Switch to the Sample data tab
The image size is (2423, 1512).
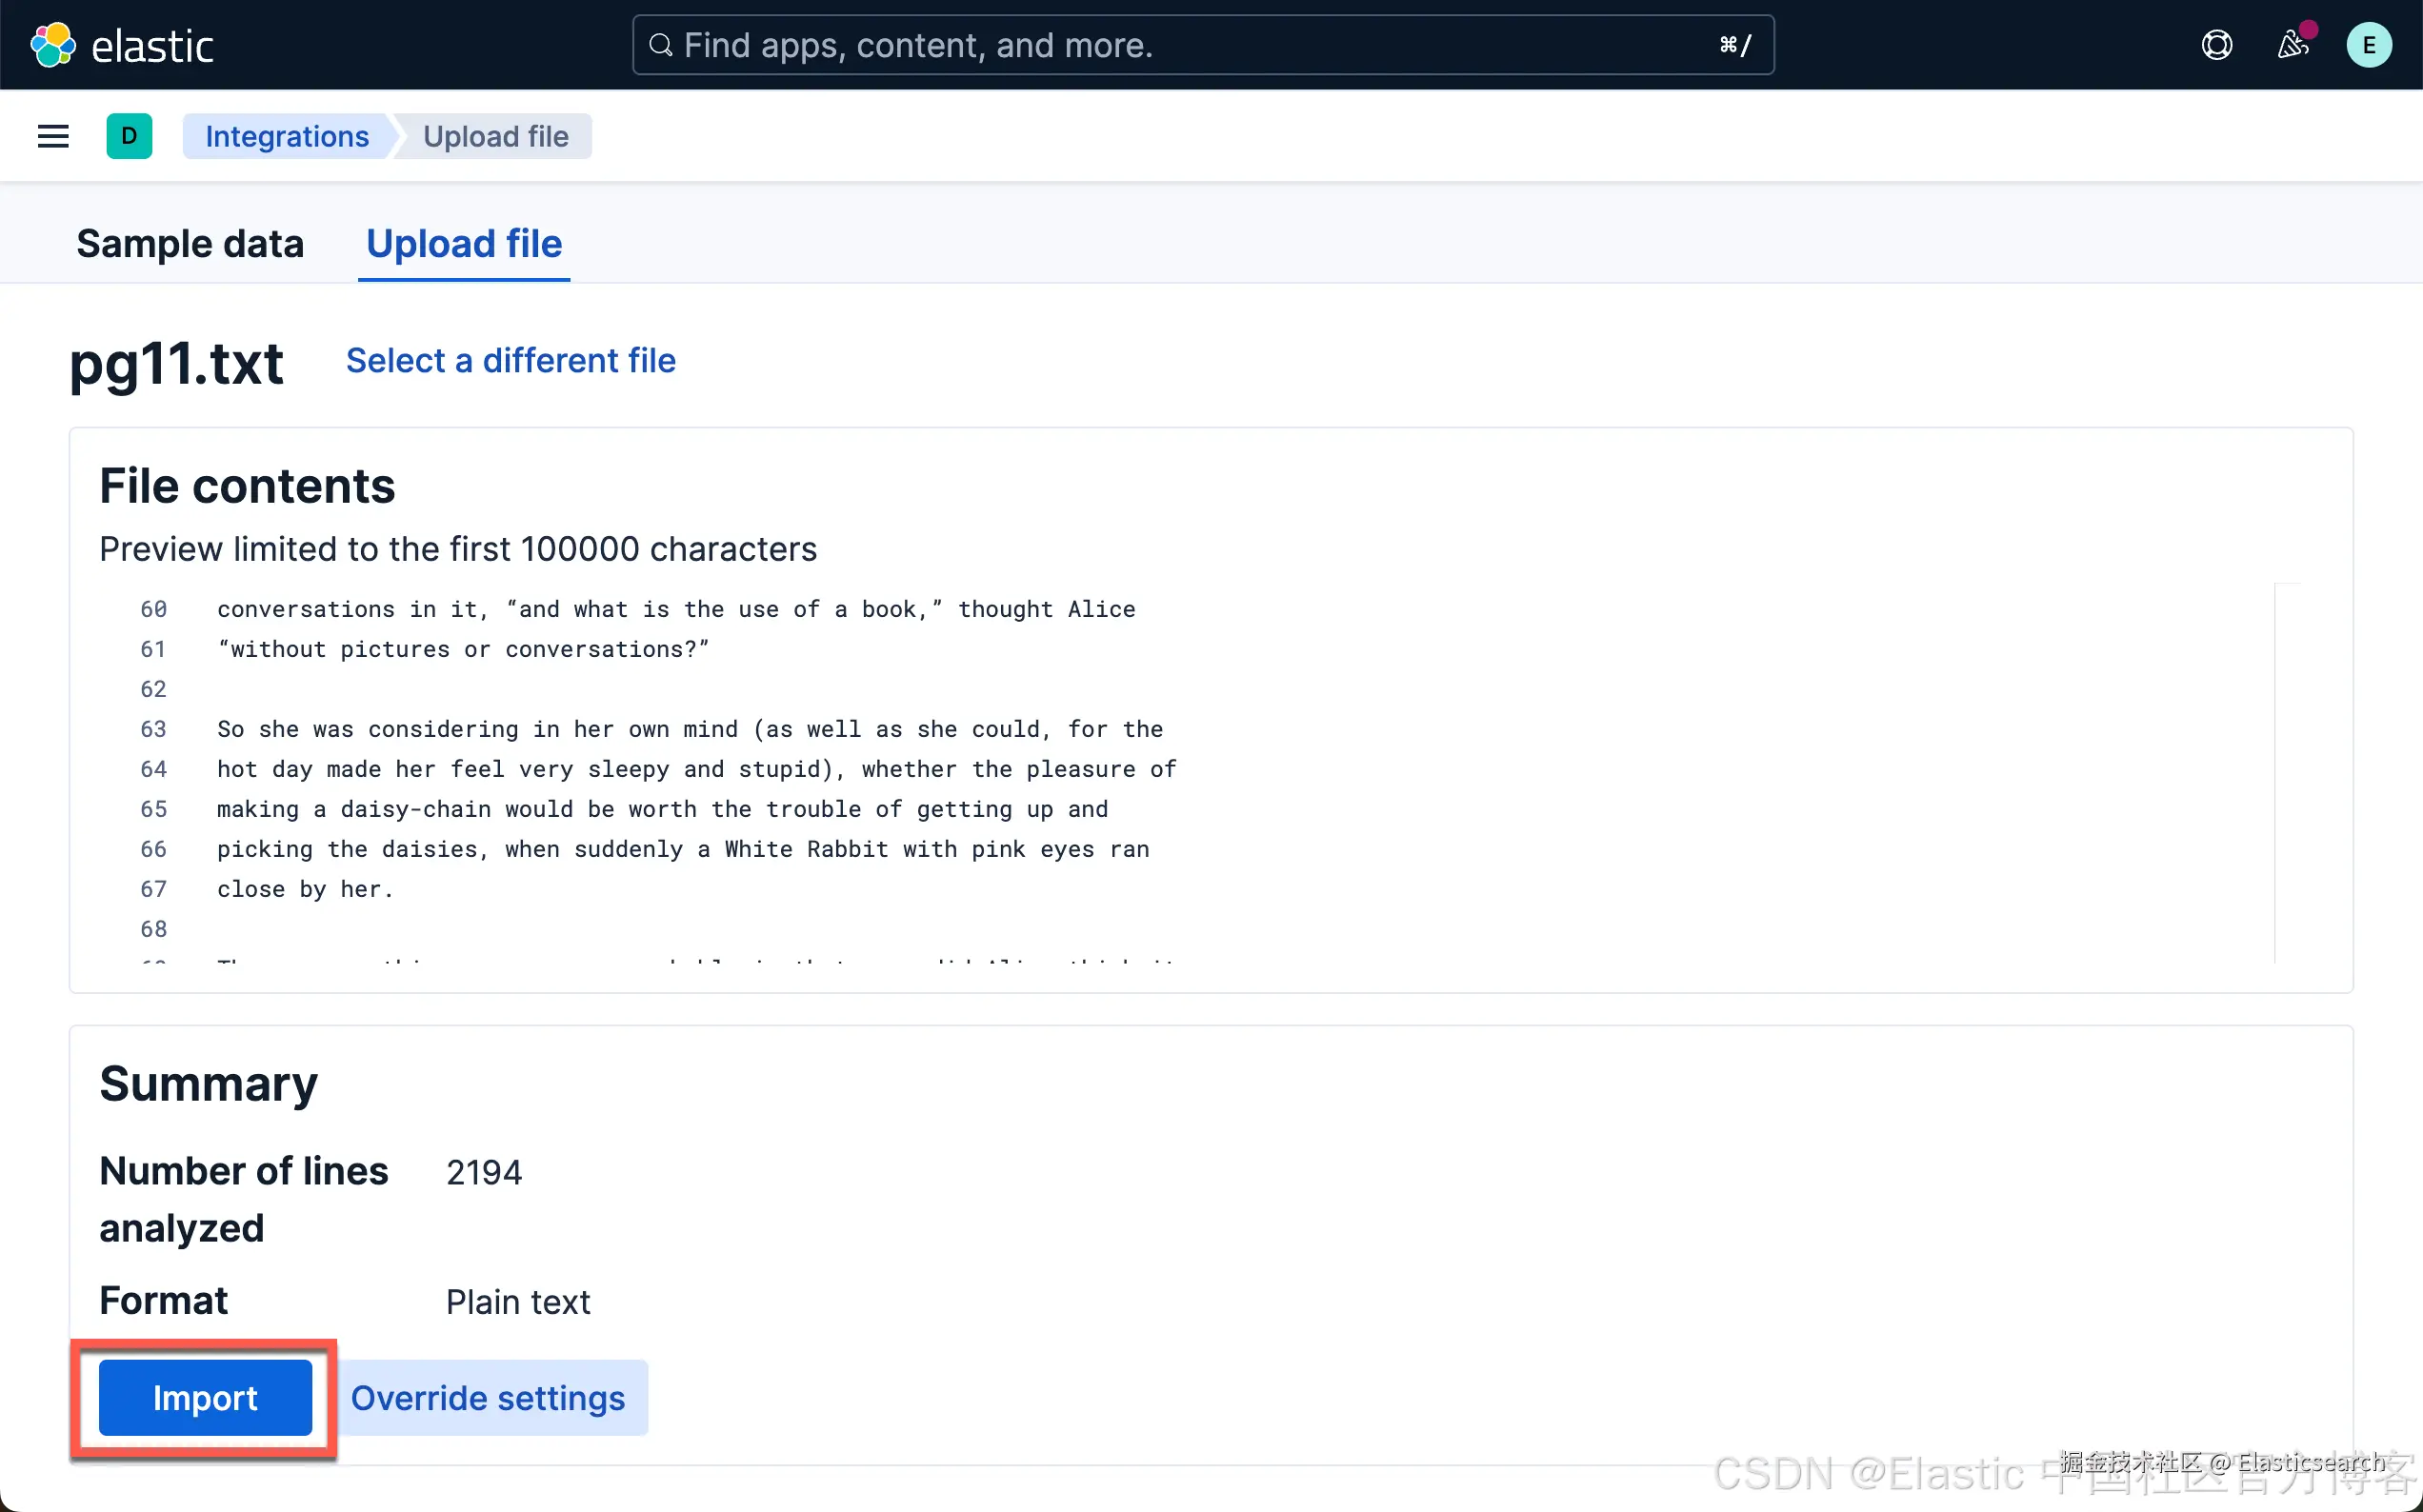coord(190,244)
